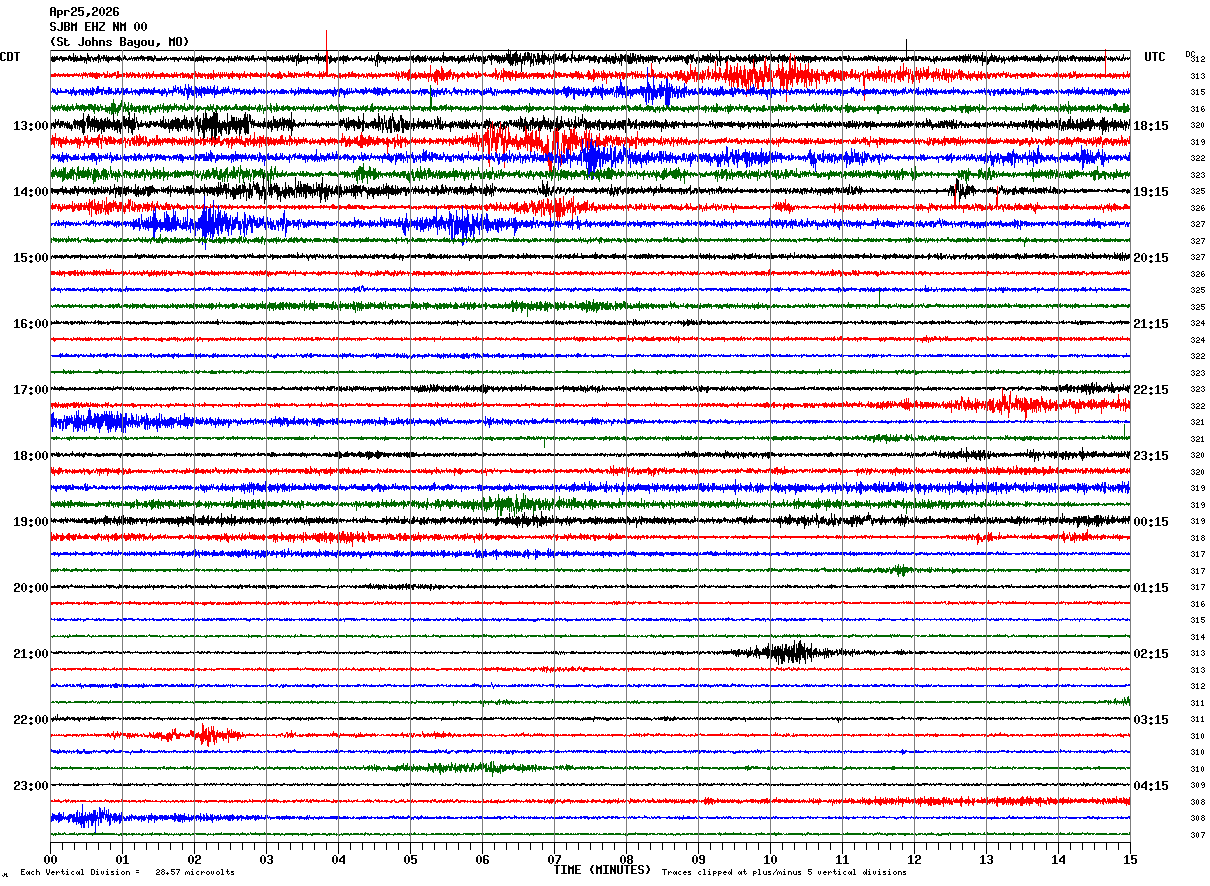Click minute 09 on the time axis

pyautogui.click(x=698, y=859)
